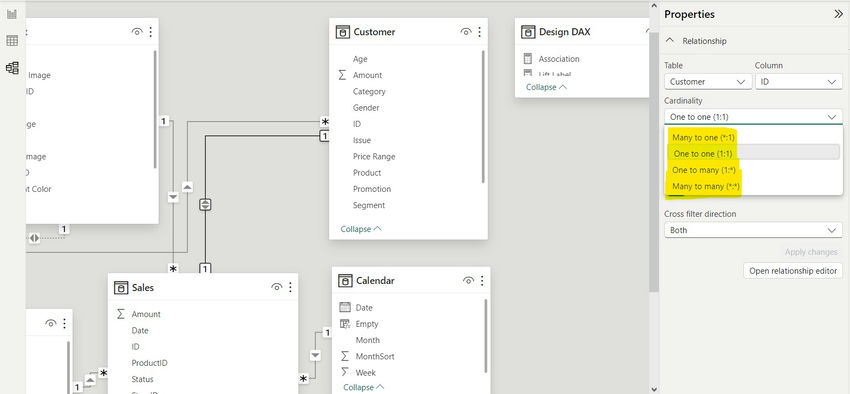The width and height of the screenshot is (850, 394).
Task: Click Calendar relationship filter direction arrow
Action: (315, 356)
